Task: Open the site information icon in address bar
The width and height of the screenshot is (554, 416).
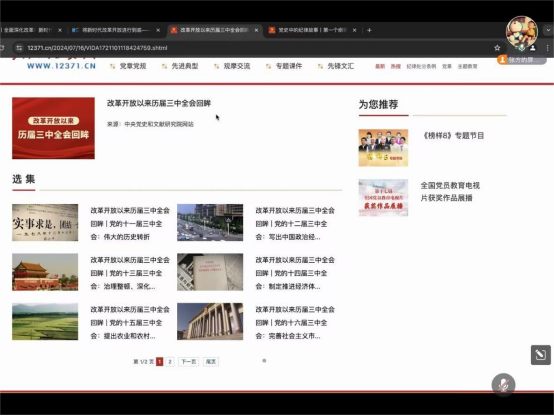Action: click(x=19, y=48)
